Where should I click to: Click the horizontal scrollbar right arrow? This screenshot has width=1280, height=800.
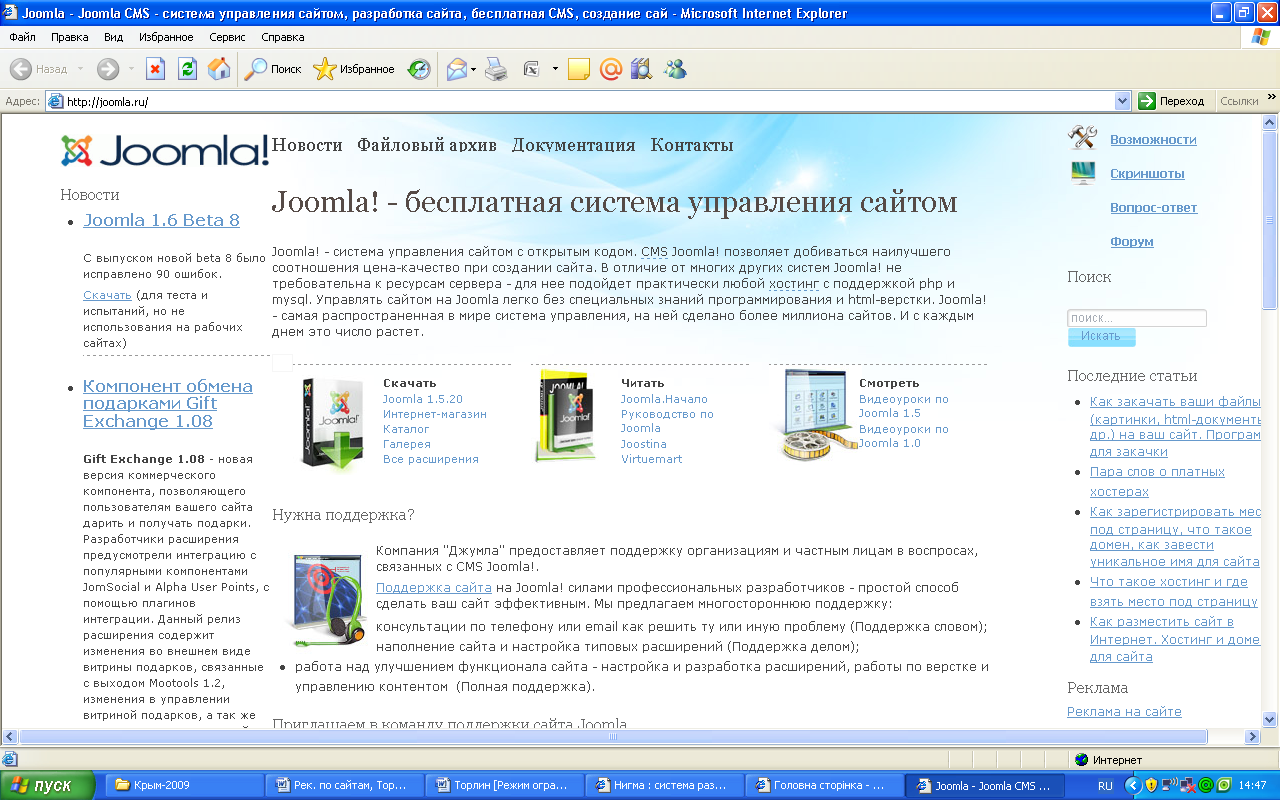click(1252, 736)
